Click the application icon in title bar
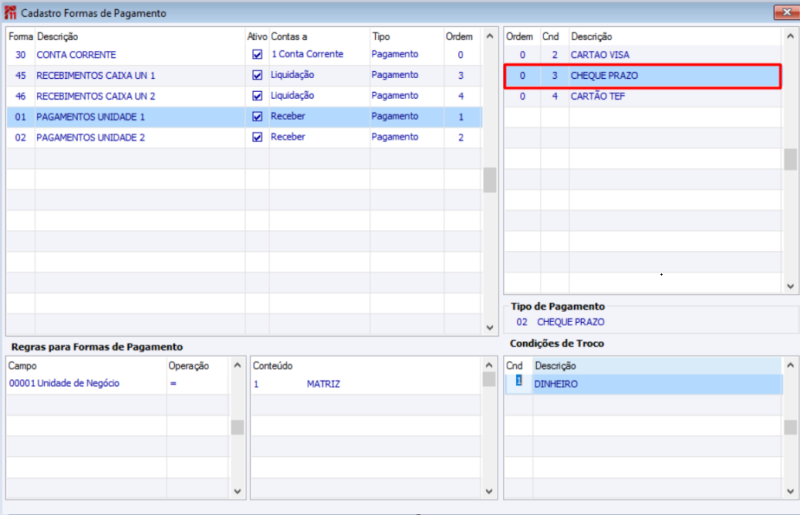The width and height of the screenshot is (800, 515). coord(10,12)
